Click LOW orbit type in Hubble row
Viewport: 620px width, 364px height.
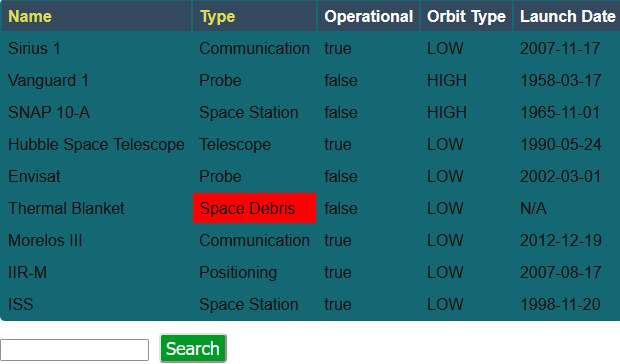466,144
